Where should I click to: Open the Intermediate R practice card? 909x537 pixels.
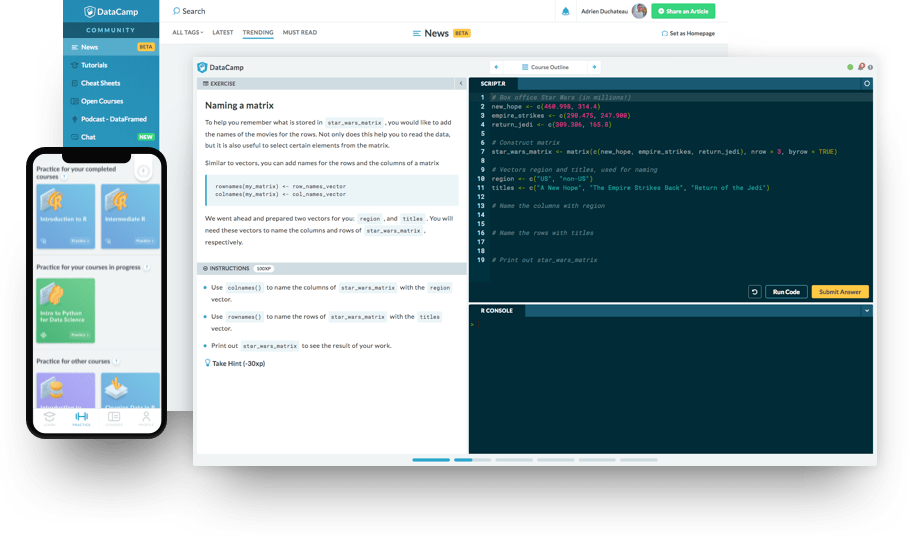130,216
